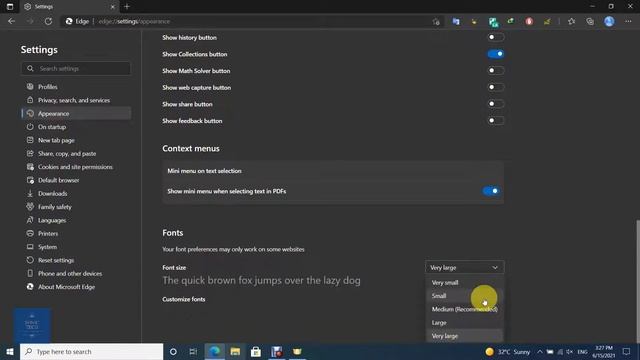Choose Very large in the dropdown list
Viewport: 640px width, 360px height.
(464, 336)
